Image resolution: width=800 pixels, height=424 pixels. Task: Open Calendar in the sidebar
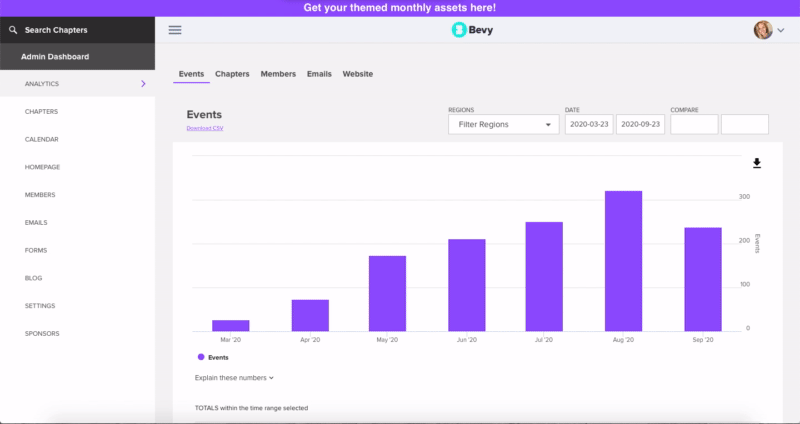coord(41,139)
